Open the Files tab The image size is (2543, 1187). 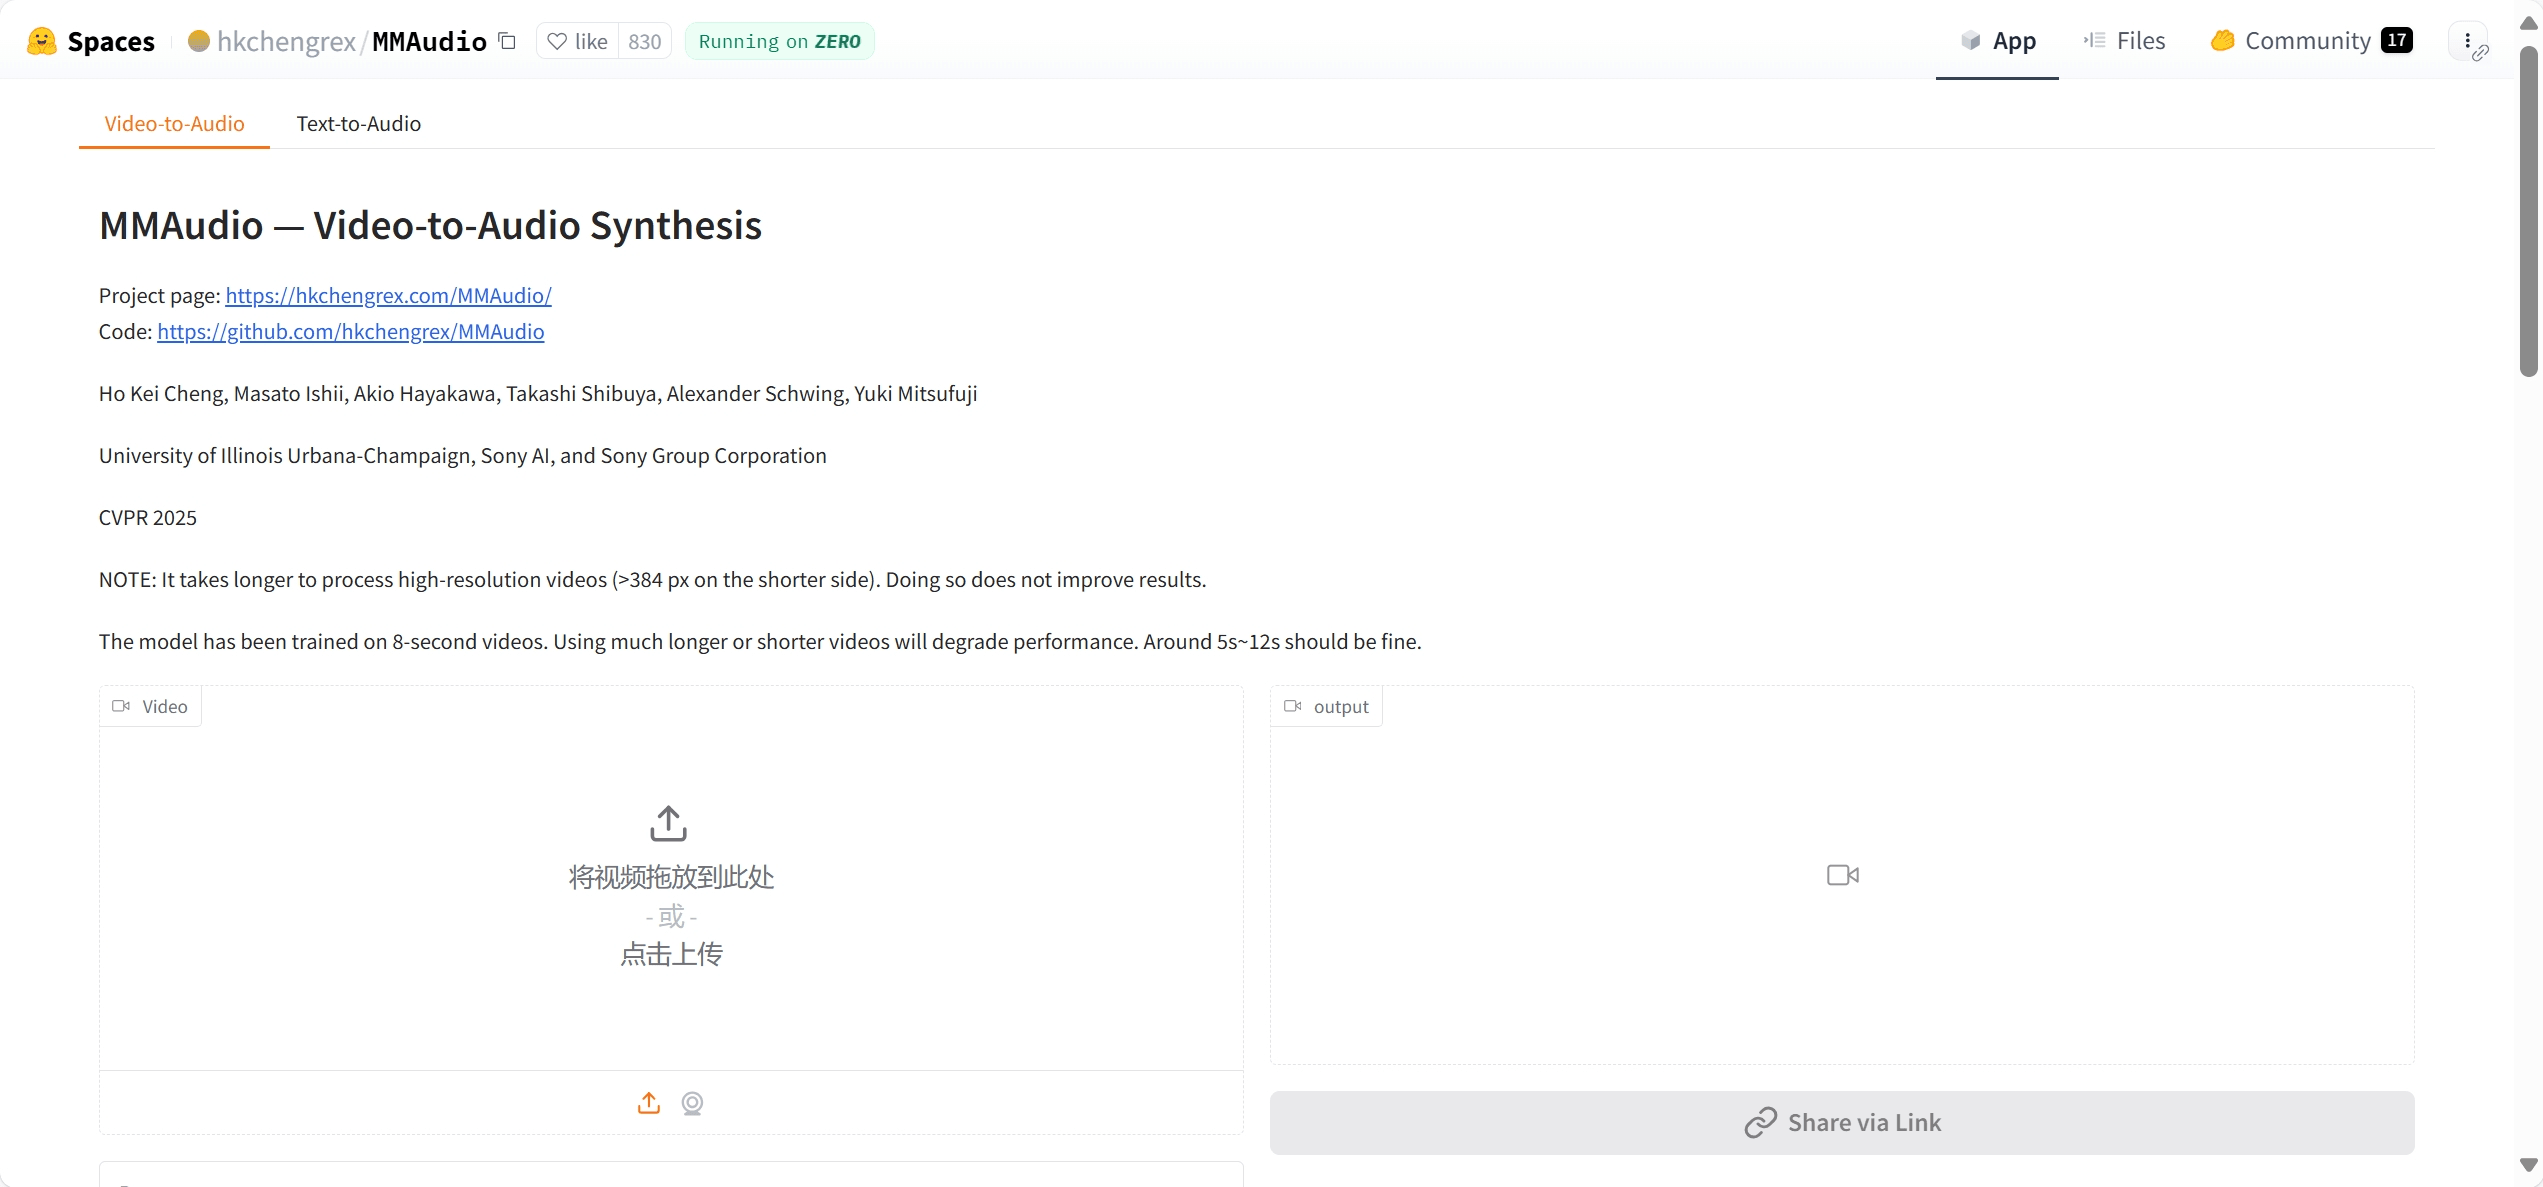pos(2125,41)
